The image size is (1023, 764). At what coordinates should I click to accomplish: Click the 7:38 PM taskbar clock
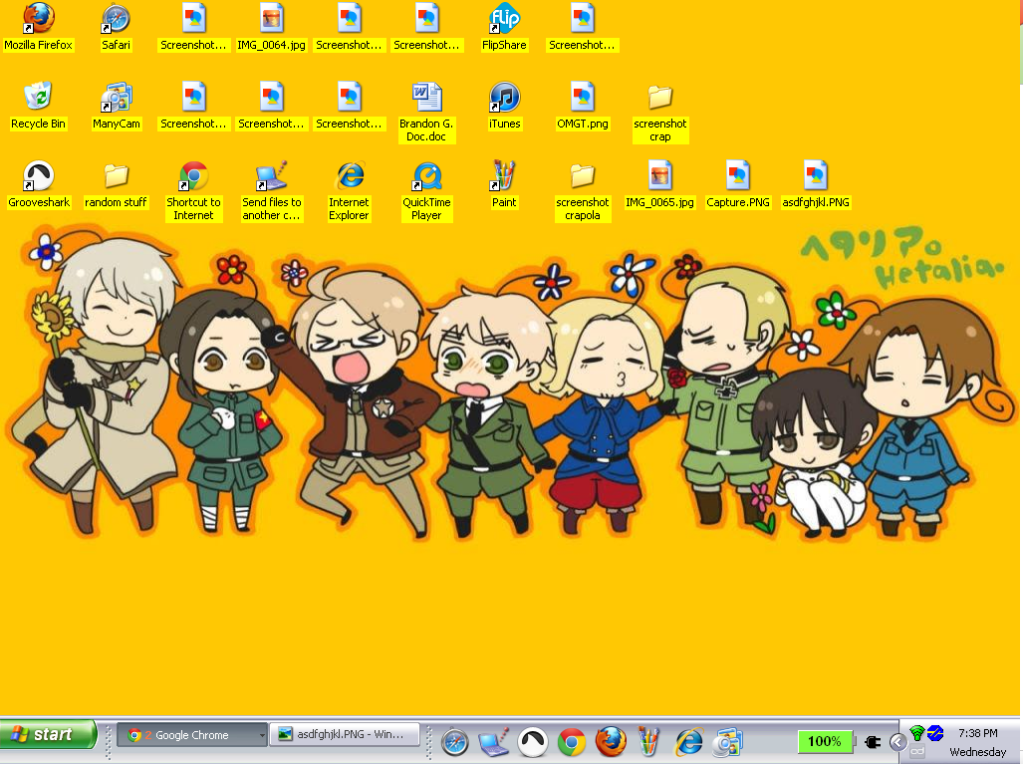point(977,733)
